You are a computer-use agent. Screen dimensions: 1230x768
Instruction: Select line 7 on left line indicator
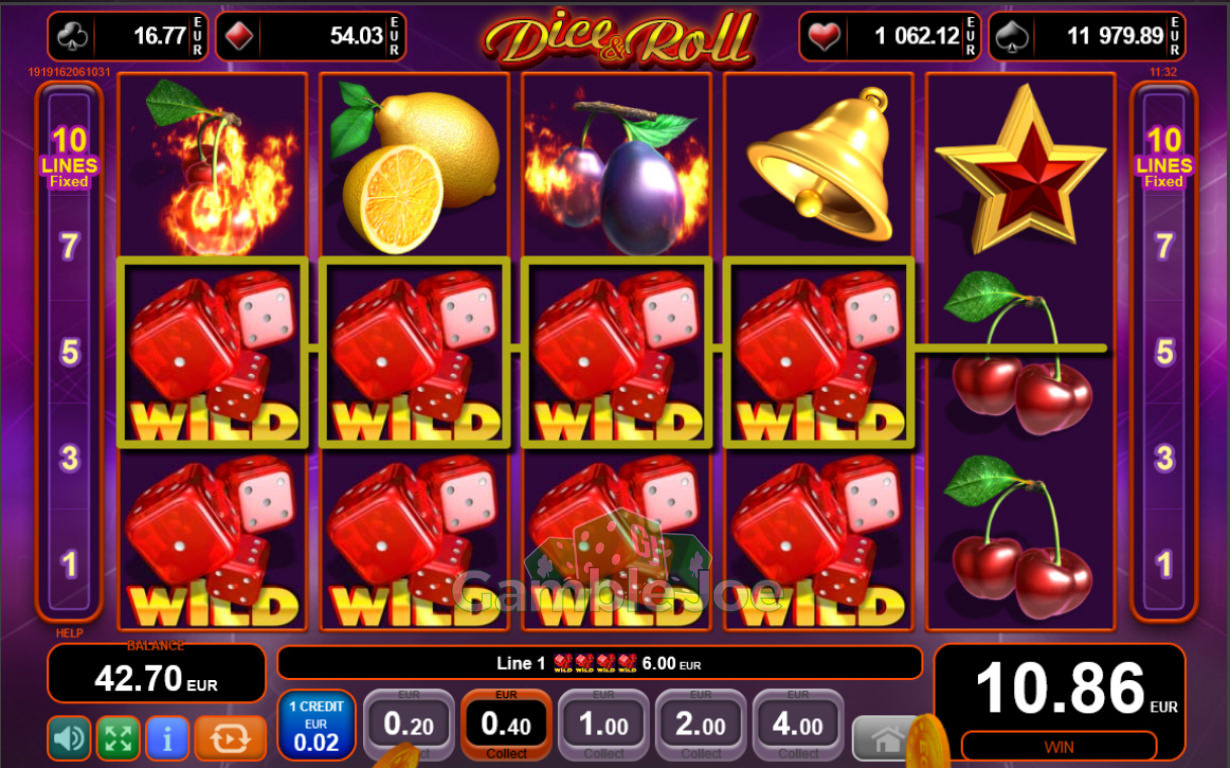pyautogui.click(x=69, y=246)
